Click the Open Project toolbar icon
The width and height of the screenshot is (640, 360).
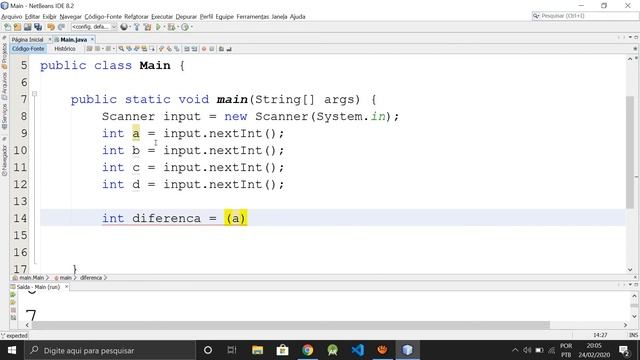pyautogui.click(x=27, y=27)
